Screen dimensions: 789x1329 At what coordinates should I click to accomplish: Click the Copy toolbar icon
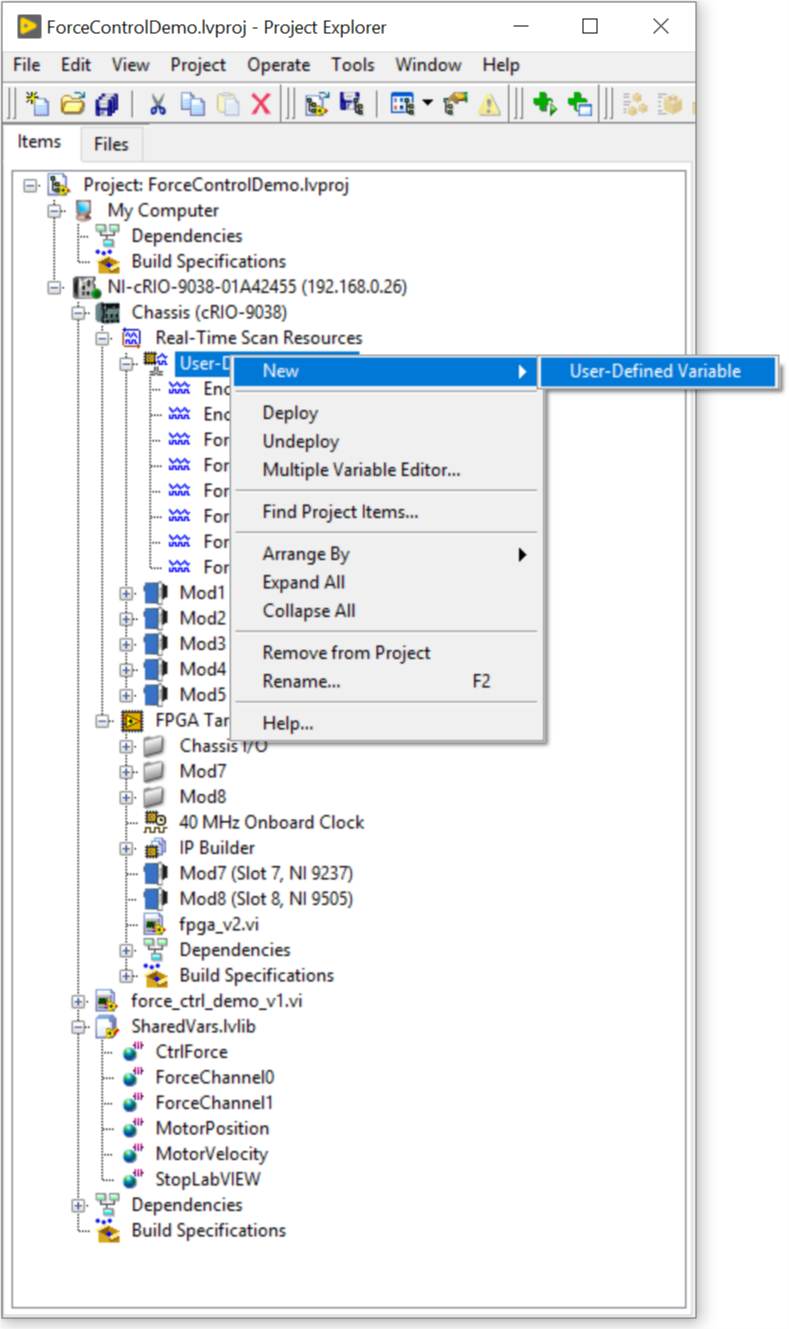(192, 104)
